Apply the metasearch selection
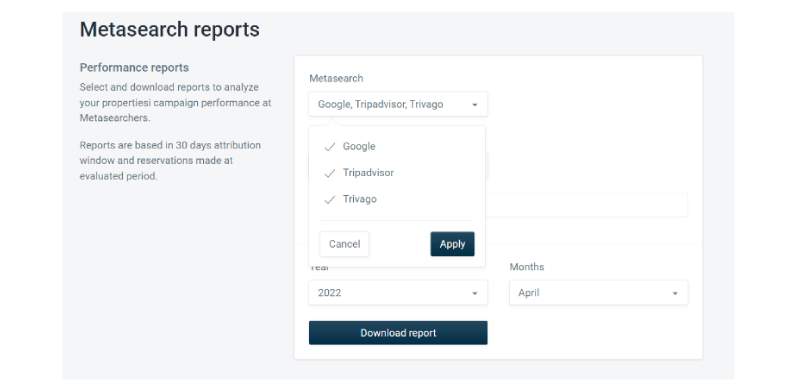800x389 pixels. 452,244
